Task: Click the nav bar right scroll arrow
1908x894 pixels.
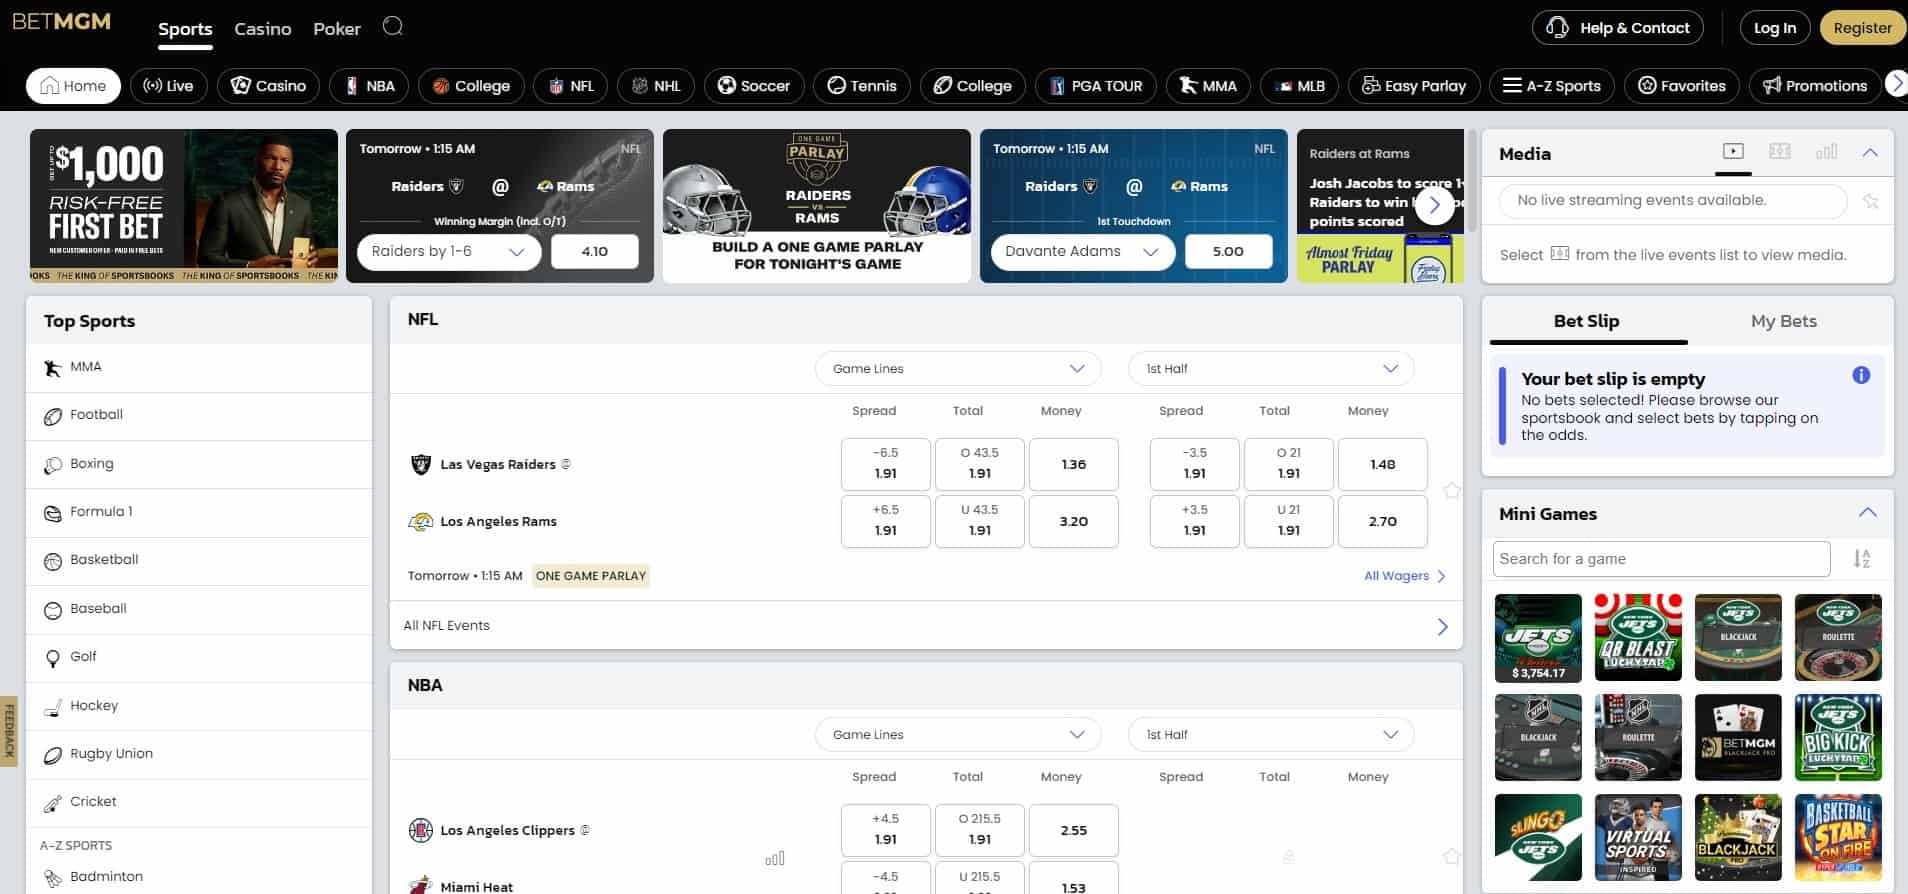Action: (1896, 85)
